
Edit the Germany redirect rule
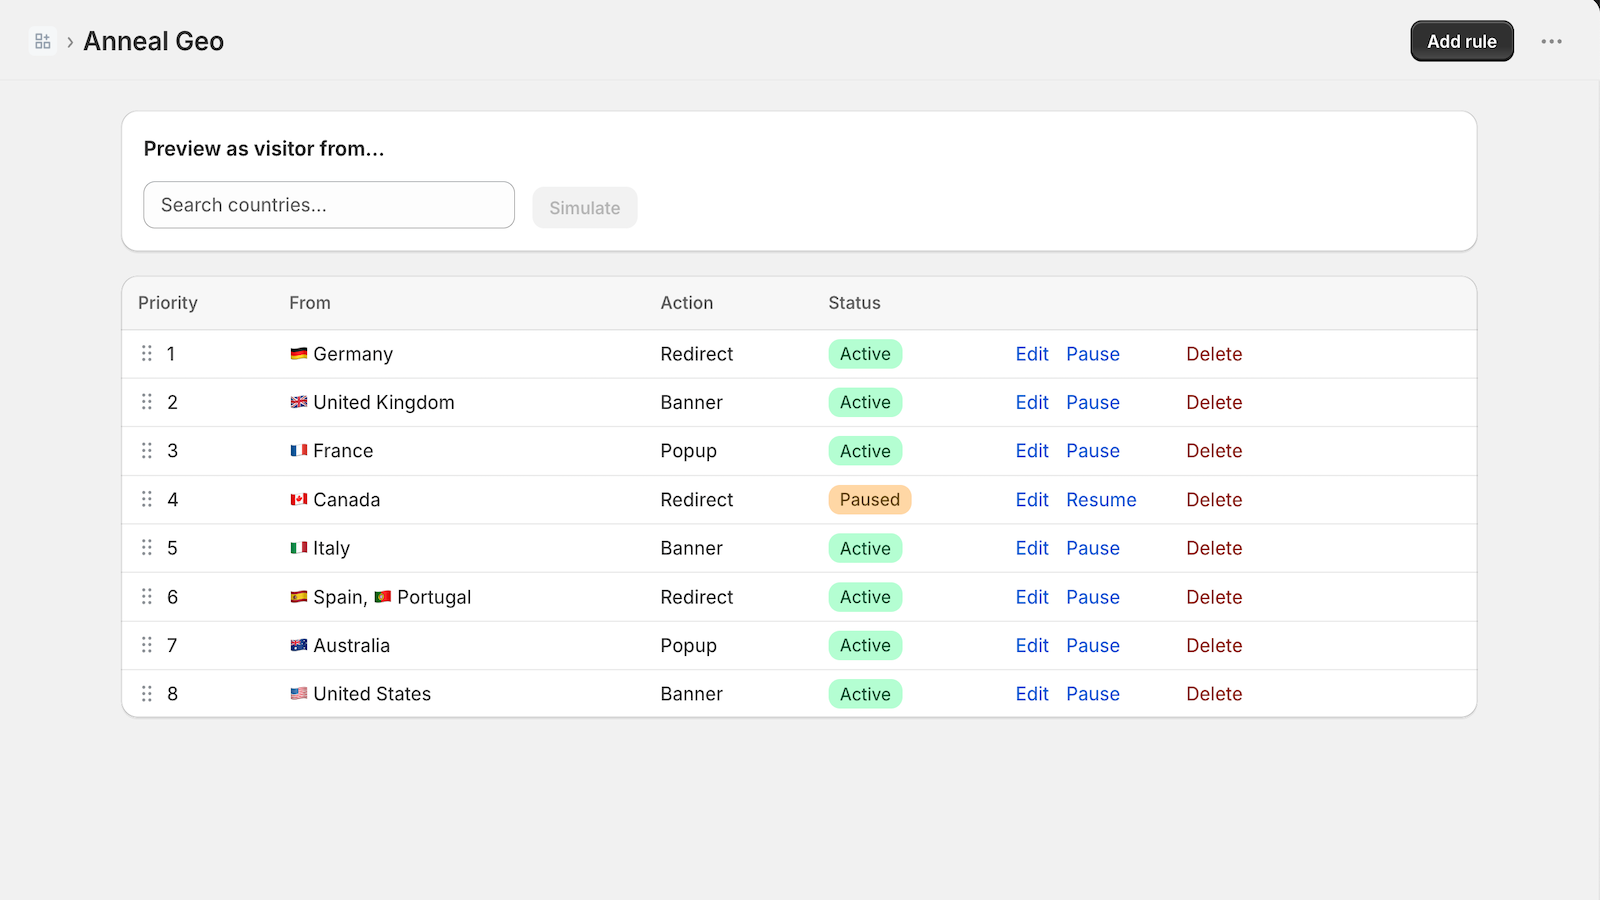pyautogui.click(x=1032, y=354)
